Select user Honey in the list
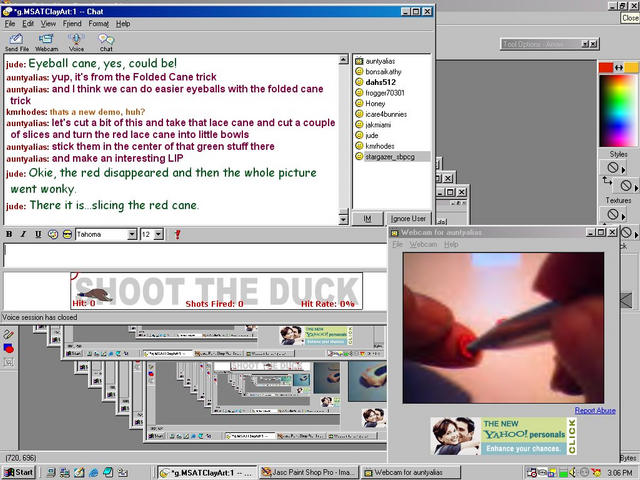 coord(375,104)
